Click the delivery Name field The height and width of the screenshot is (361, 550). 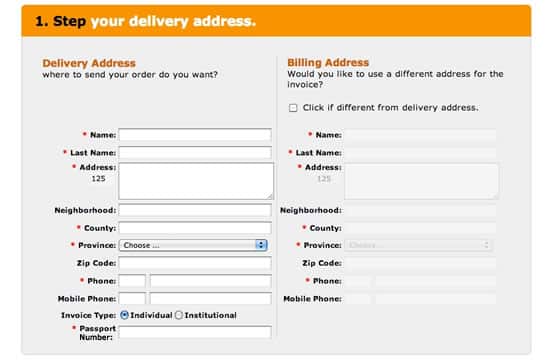pos(195,135)
